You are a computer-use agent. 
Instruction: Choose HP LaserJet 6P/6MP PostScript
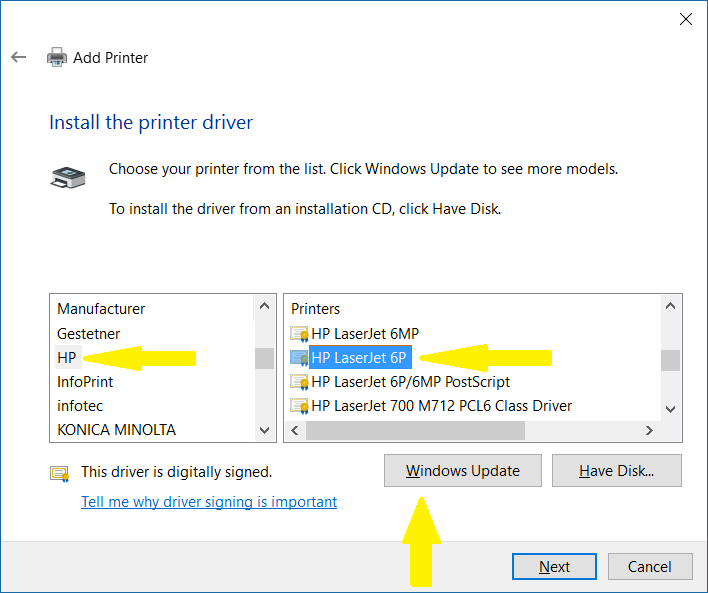coord(410,382)
